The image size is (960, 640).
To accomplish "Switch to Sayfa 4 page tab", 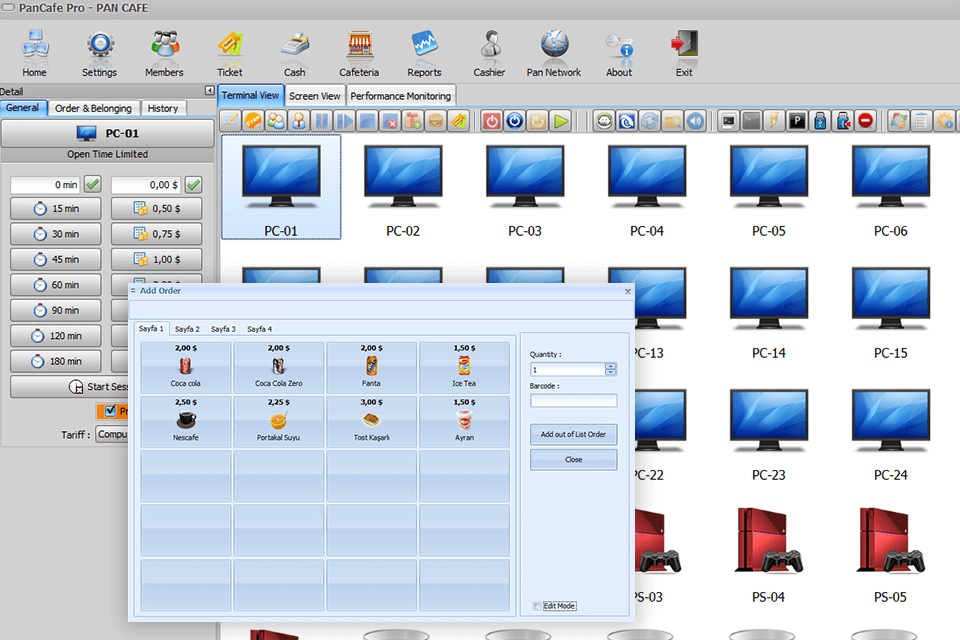I will click(260, 329).
